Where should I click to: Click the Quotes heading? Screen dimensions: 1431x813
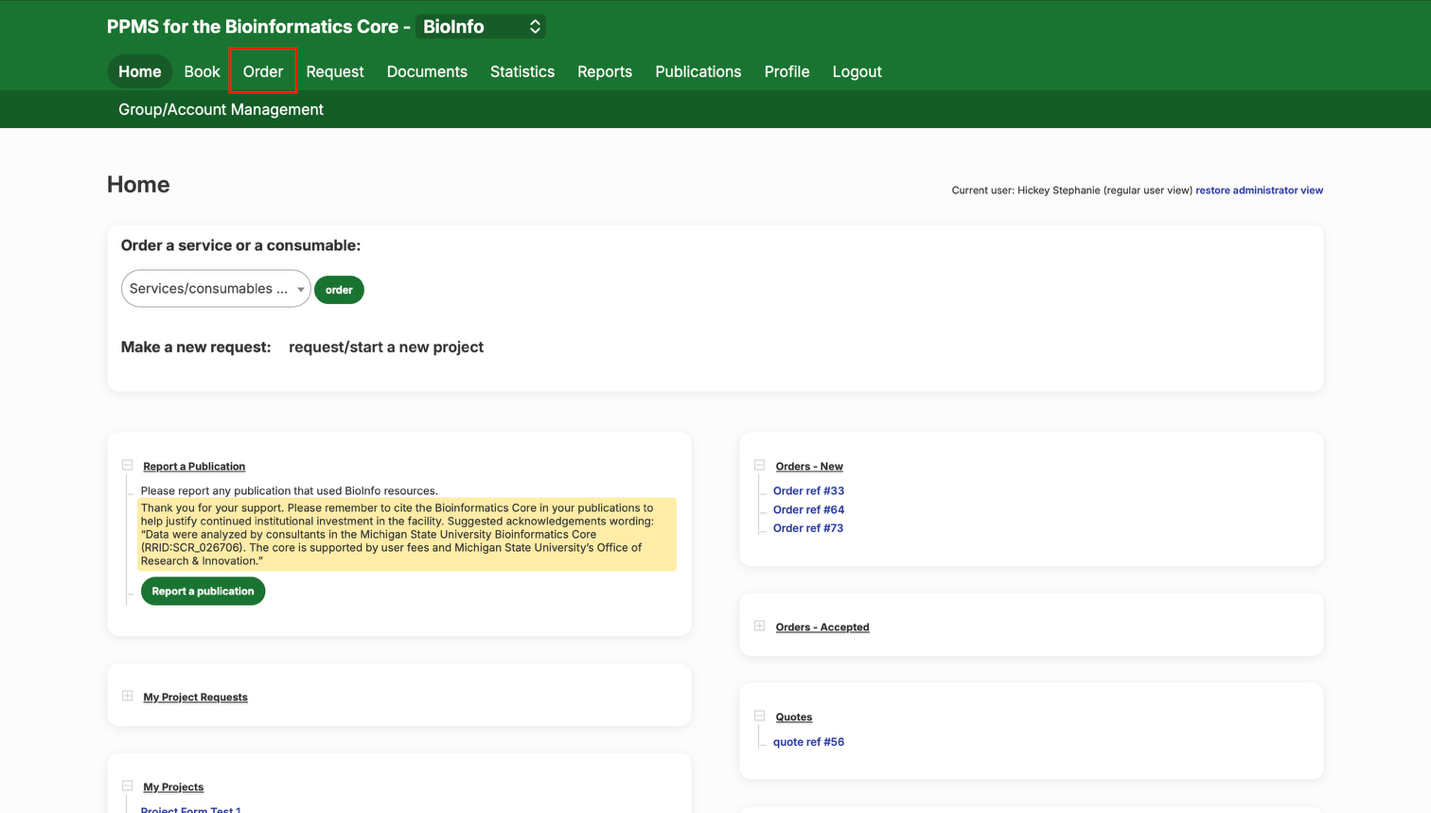tap(794, 717)
